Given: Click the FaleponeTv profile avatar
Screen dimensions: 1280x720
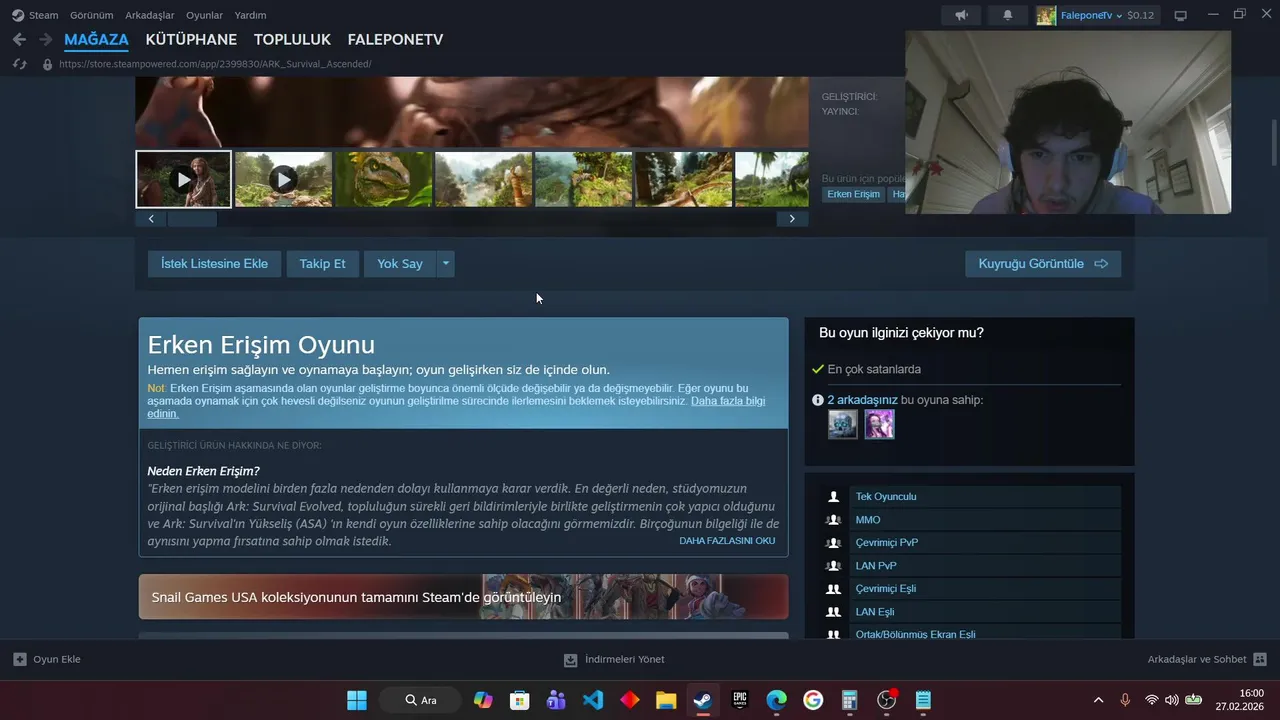Looking at the screenshot, I should click(1046, 15).
